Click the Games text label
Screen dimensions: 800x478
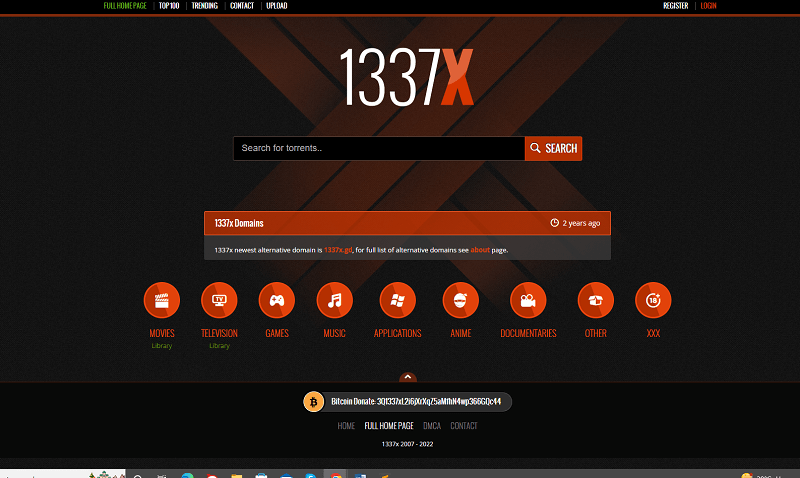(x=277, y=333)
